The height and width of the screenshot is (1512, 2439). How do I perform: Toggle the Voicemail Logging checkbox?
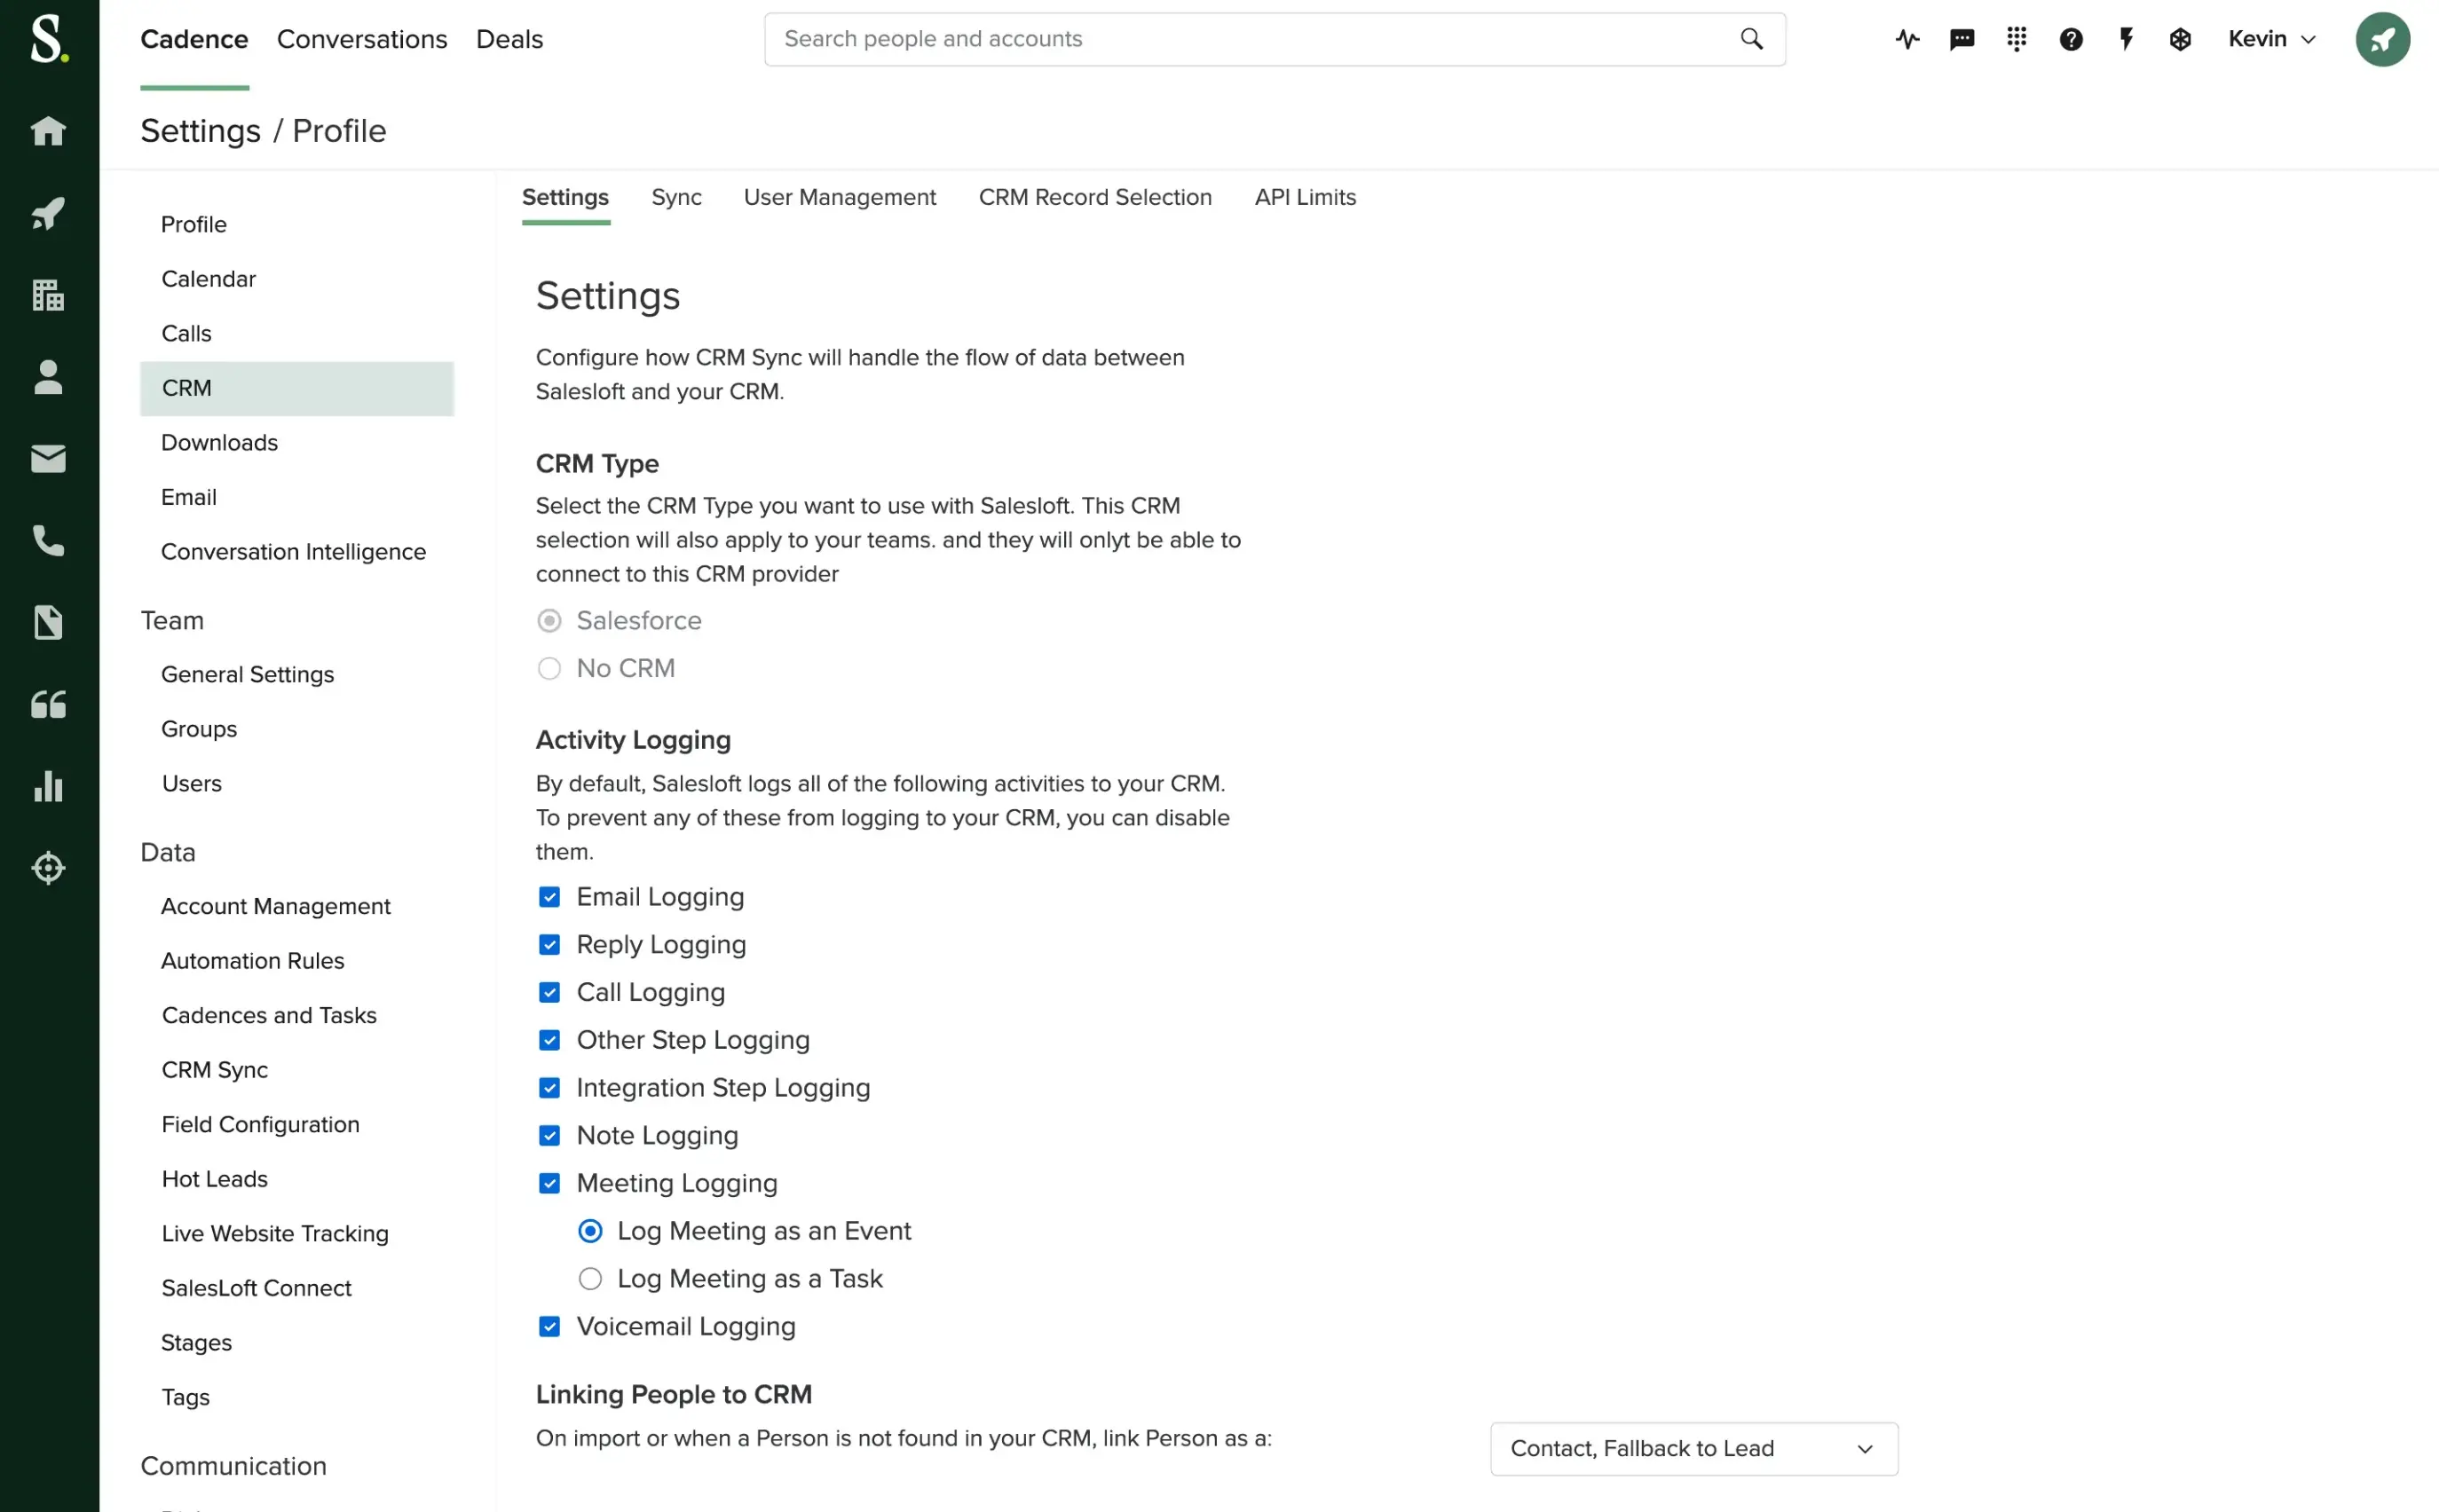[549, 1327]
